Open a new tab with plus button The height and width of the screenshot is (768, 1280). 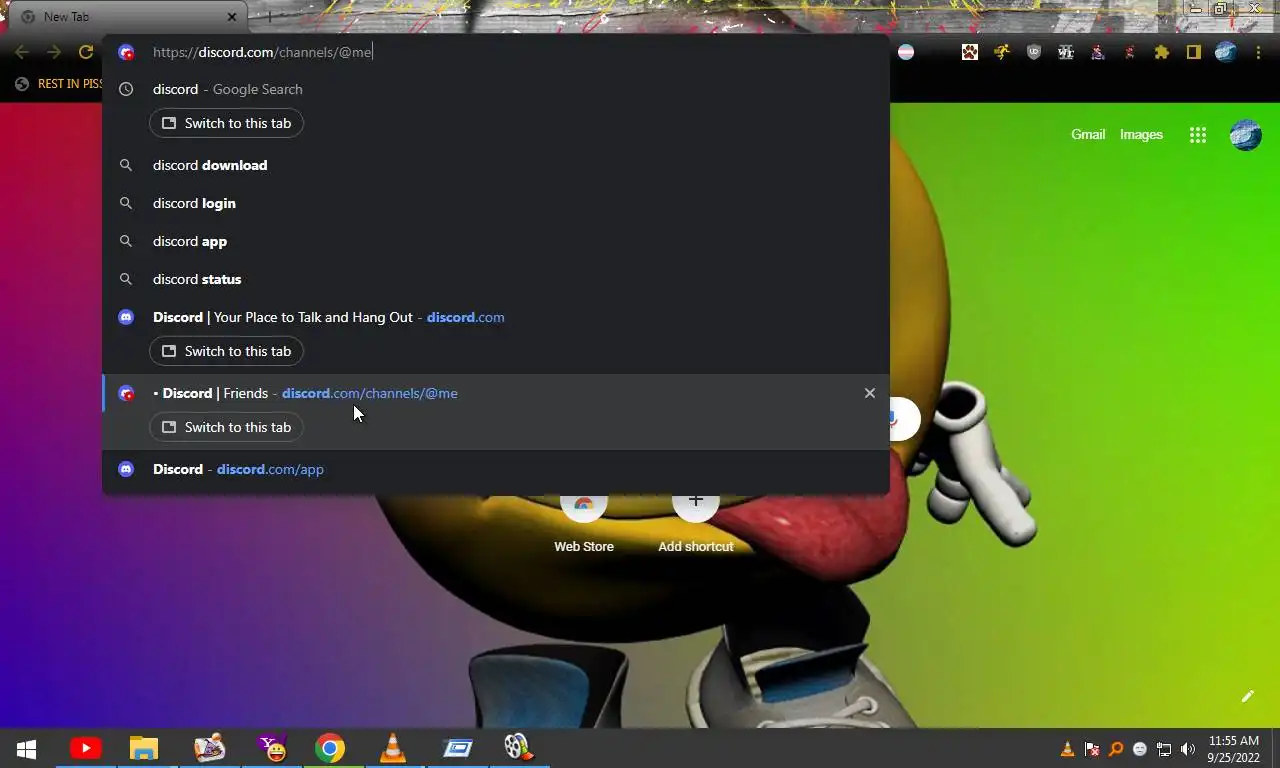click(x=269, y=17)
